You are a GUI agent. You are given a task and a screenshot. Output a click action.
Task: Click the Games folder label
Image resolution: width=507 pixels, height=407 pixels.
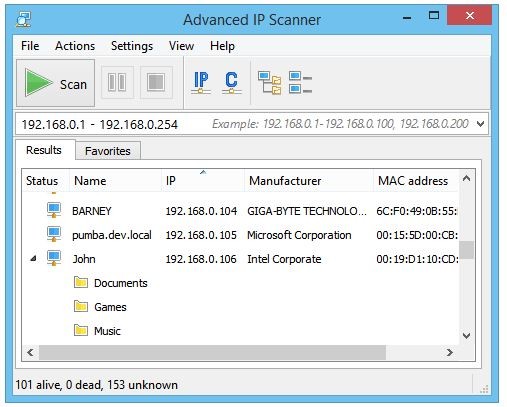pos(110,307)
